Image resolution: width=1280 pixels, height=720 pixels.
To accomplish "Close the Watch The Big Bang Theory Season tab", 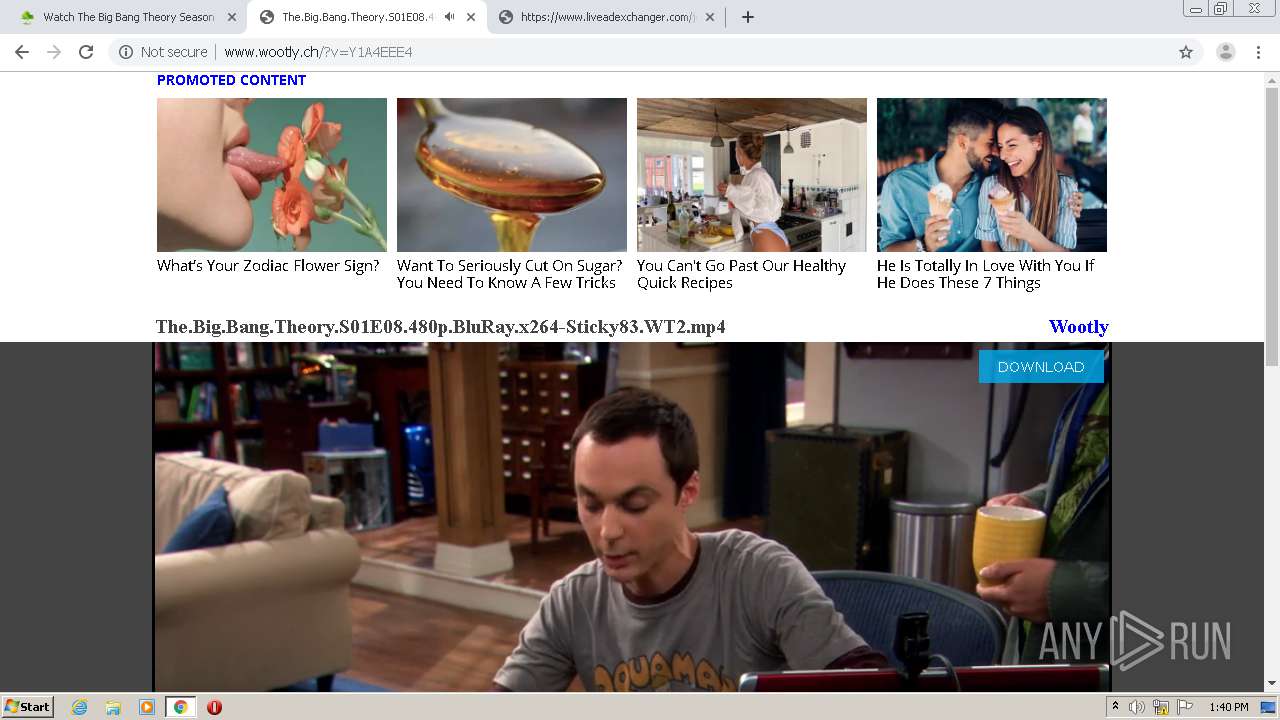I will 232,17.
